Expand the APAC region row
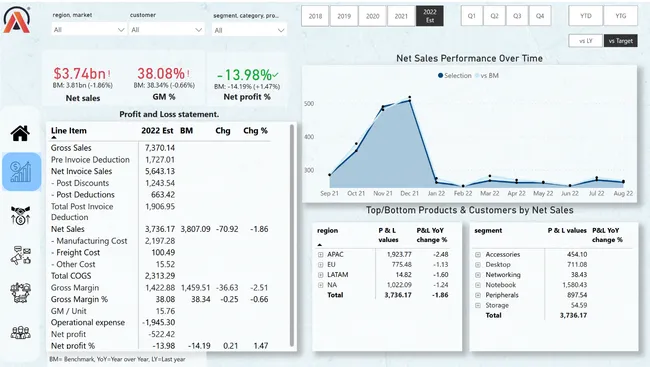The image size is (650, 367). 320,254
